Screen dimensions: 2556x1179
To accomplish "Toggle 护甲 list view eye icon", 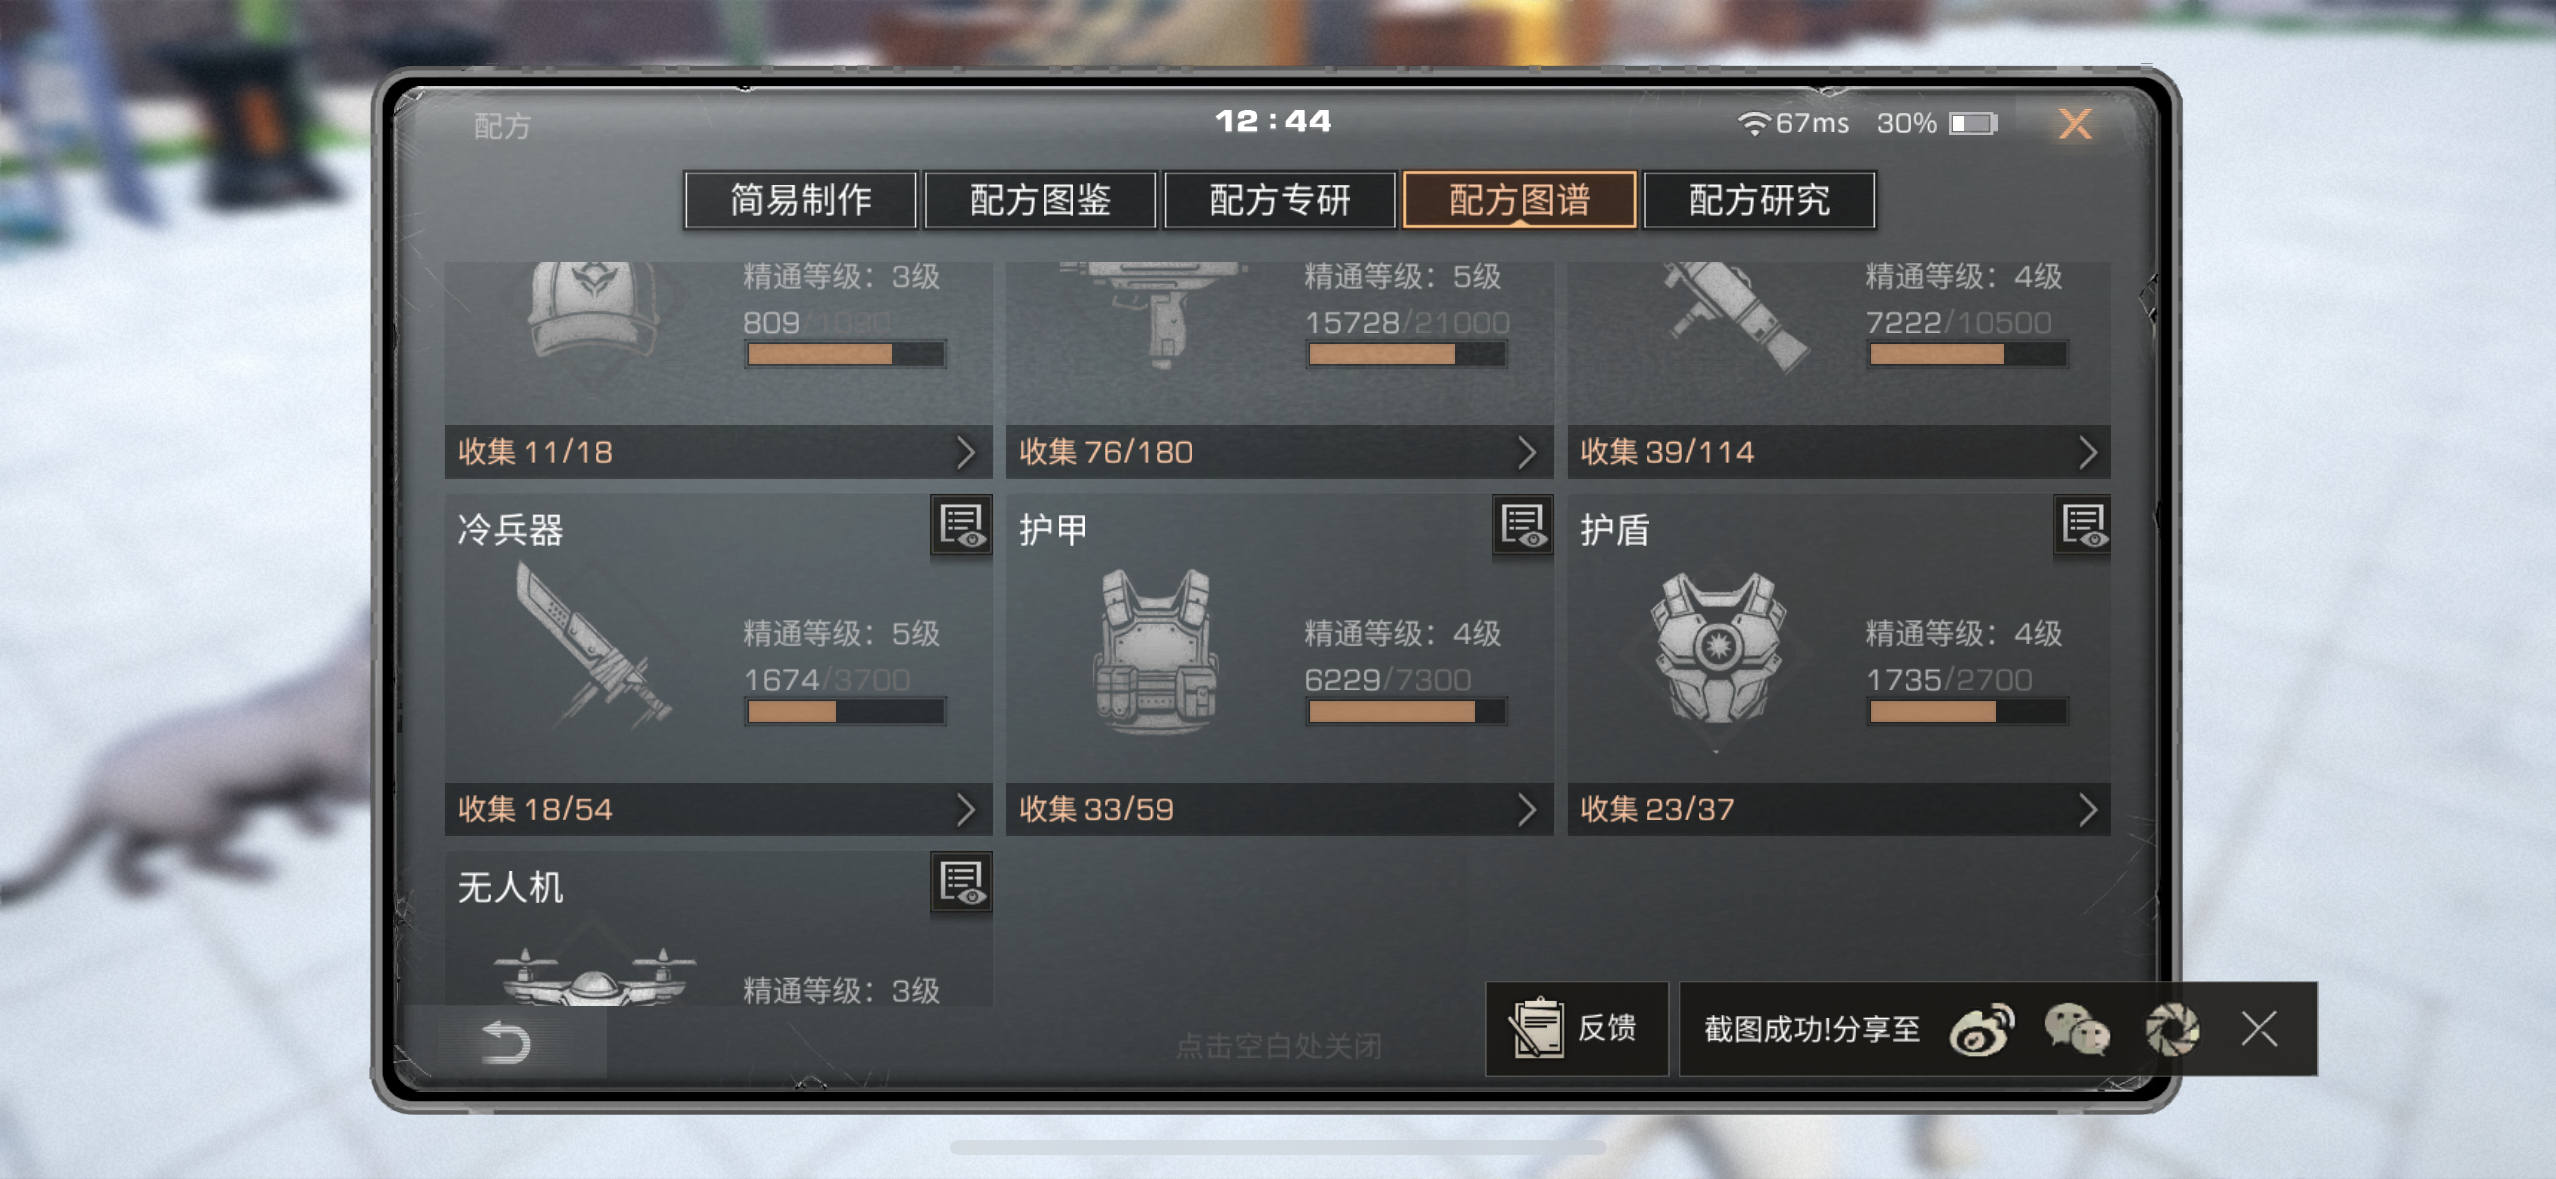I will [1522, 525].
